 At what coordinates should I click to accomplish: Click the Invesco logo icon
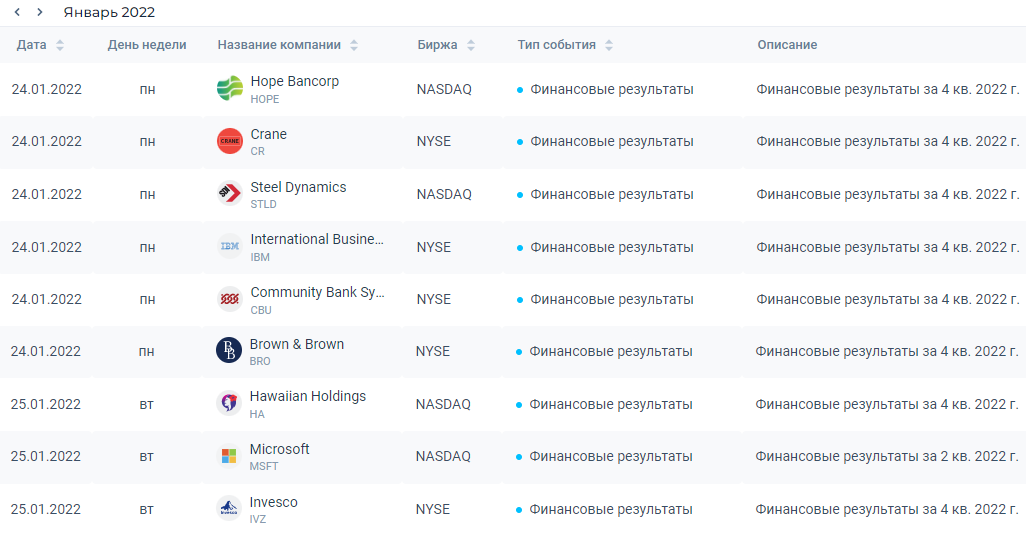point(229,509)
